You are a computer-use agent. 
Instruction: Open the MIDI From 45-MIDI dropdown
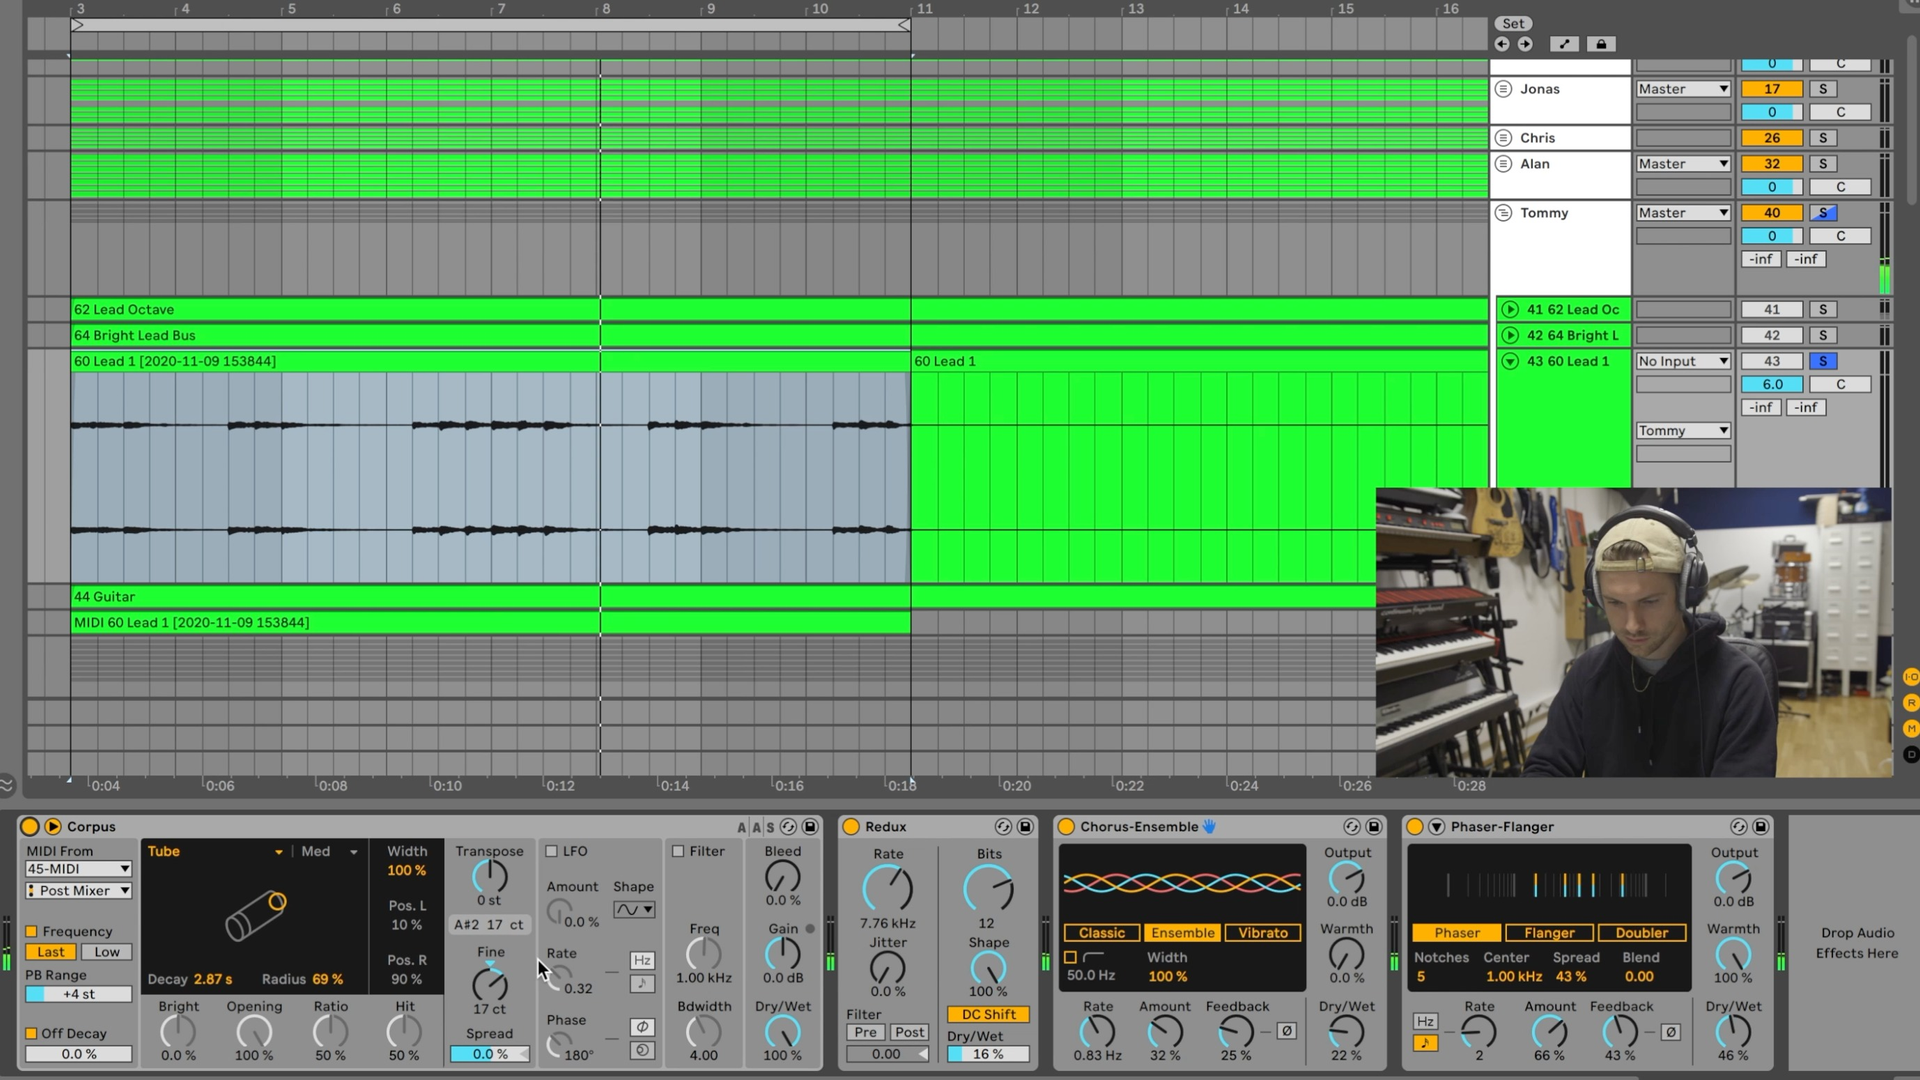pos(78,869)
